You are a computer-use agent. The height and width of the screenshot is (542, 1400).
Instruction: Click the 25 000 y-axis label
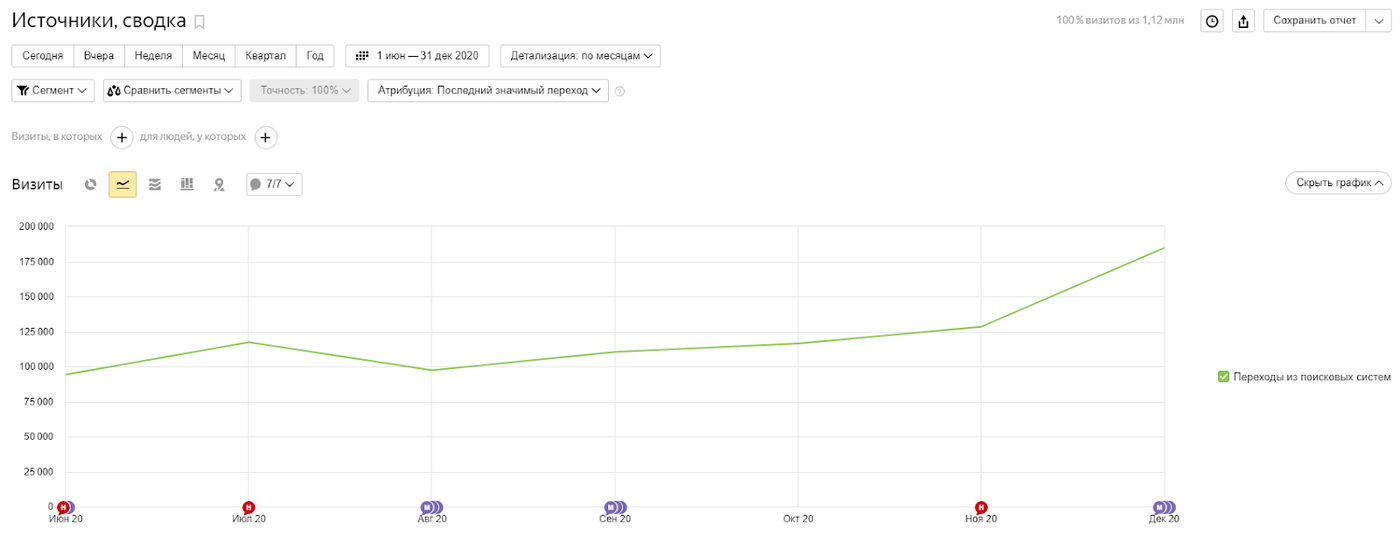pyautogui.click(x=39, y=472)
